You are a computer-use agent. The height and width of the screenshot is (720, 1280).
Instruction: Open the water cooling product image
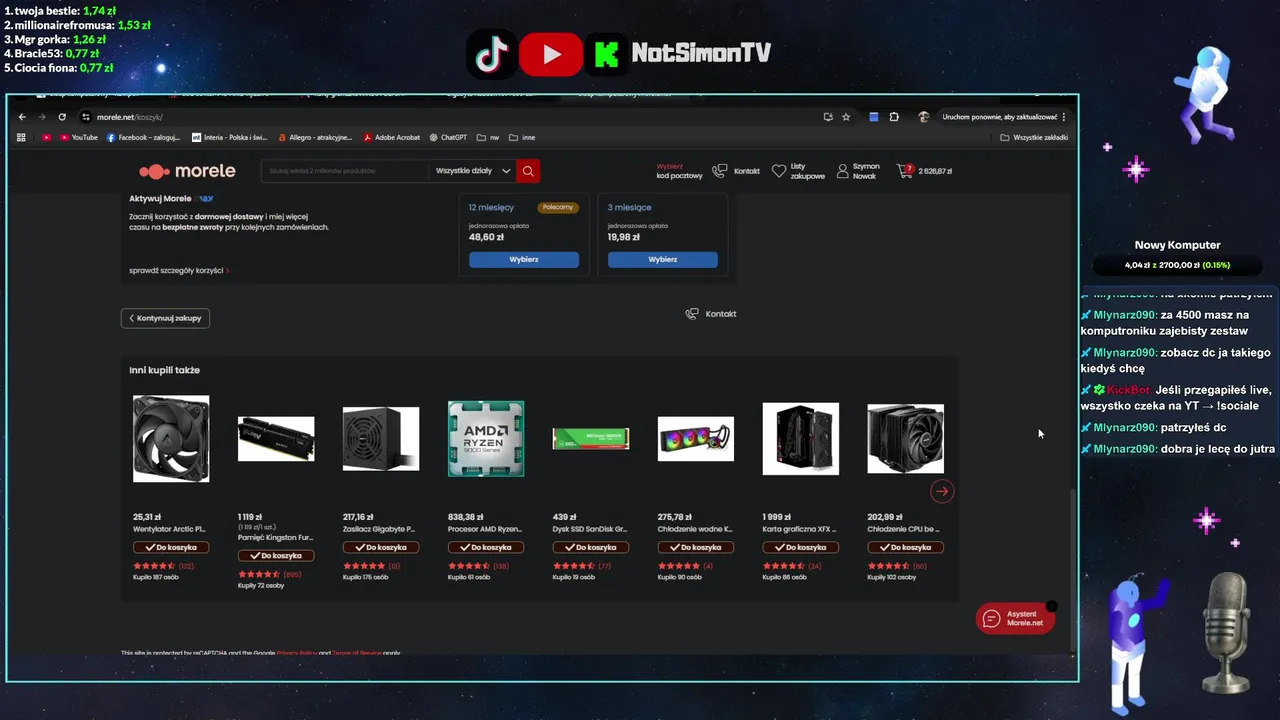(696, 439)
